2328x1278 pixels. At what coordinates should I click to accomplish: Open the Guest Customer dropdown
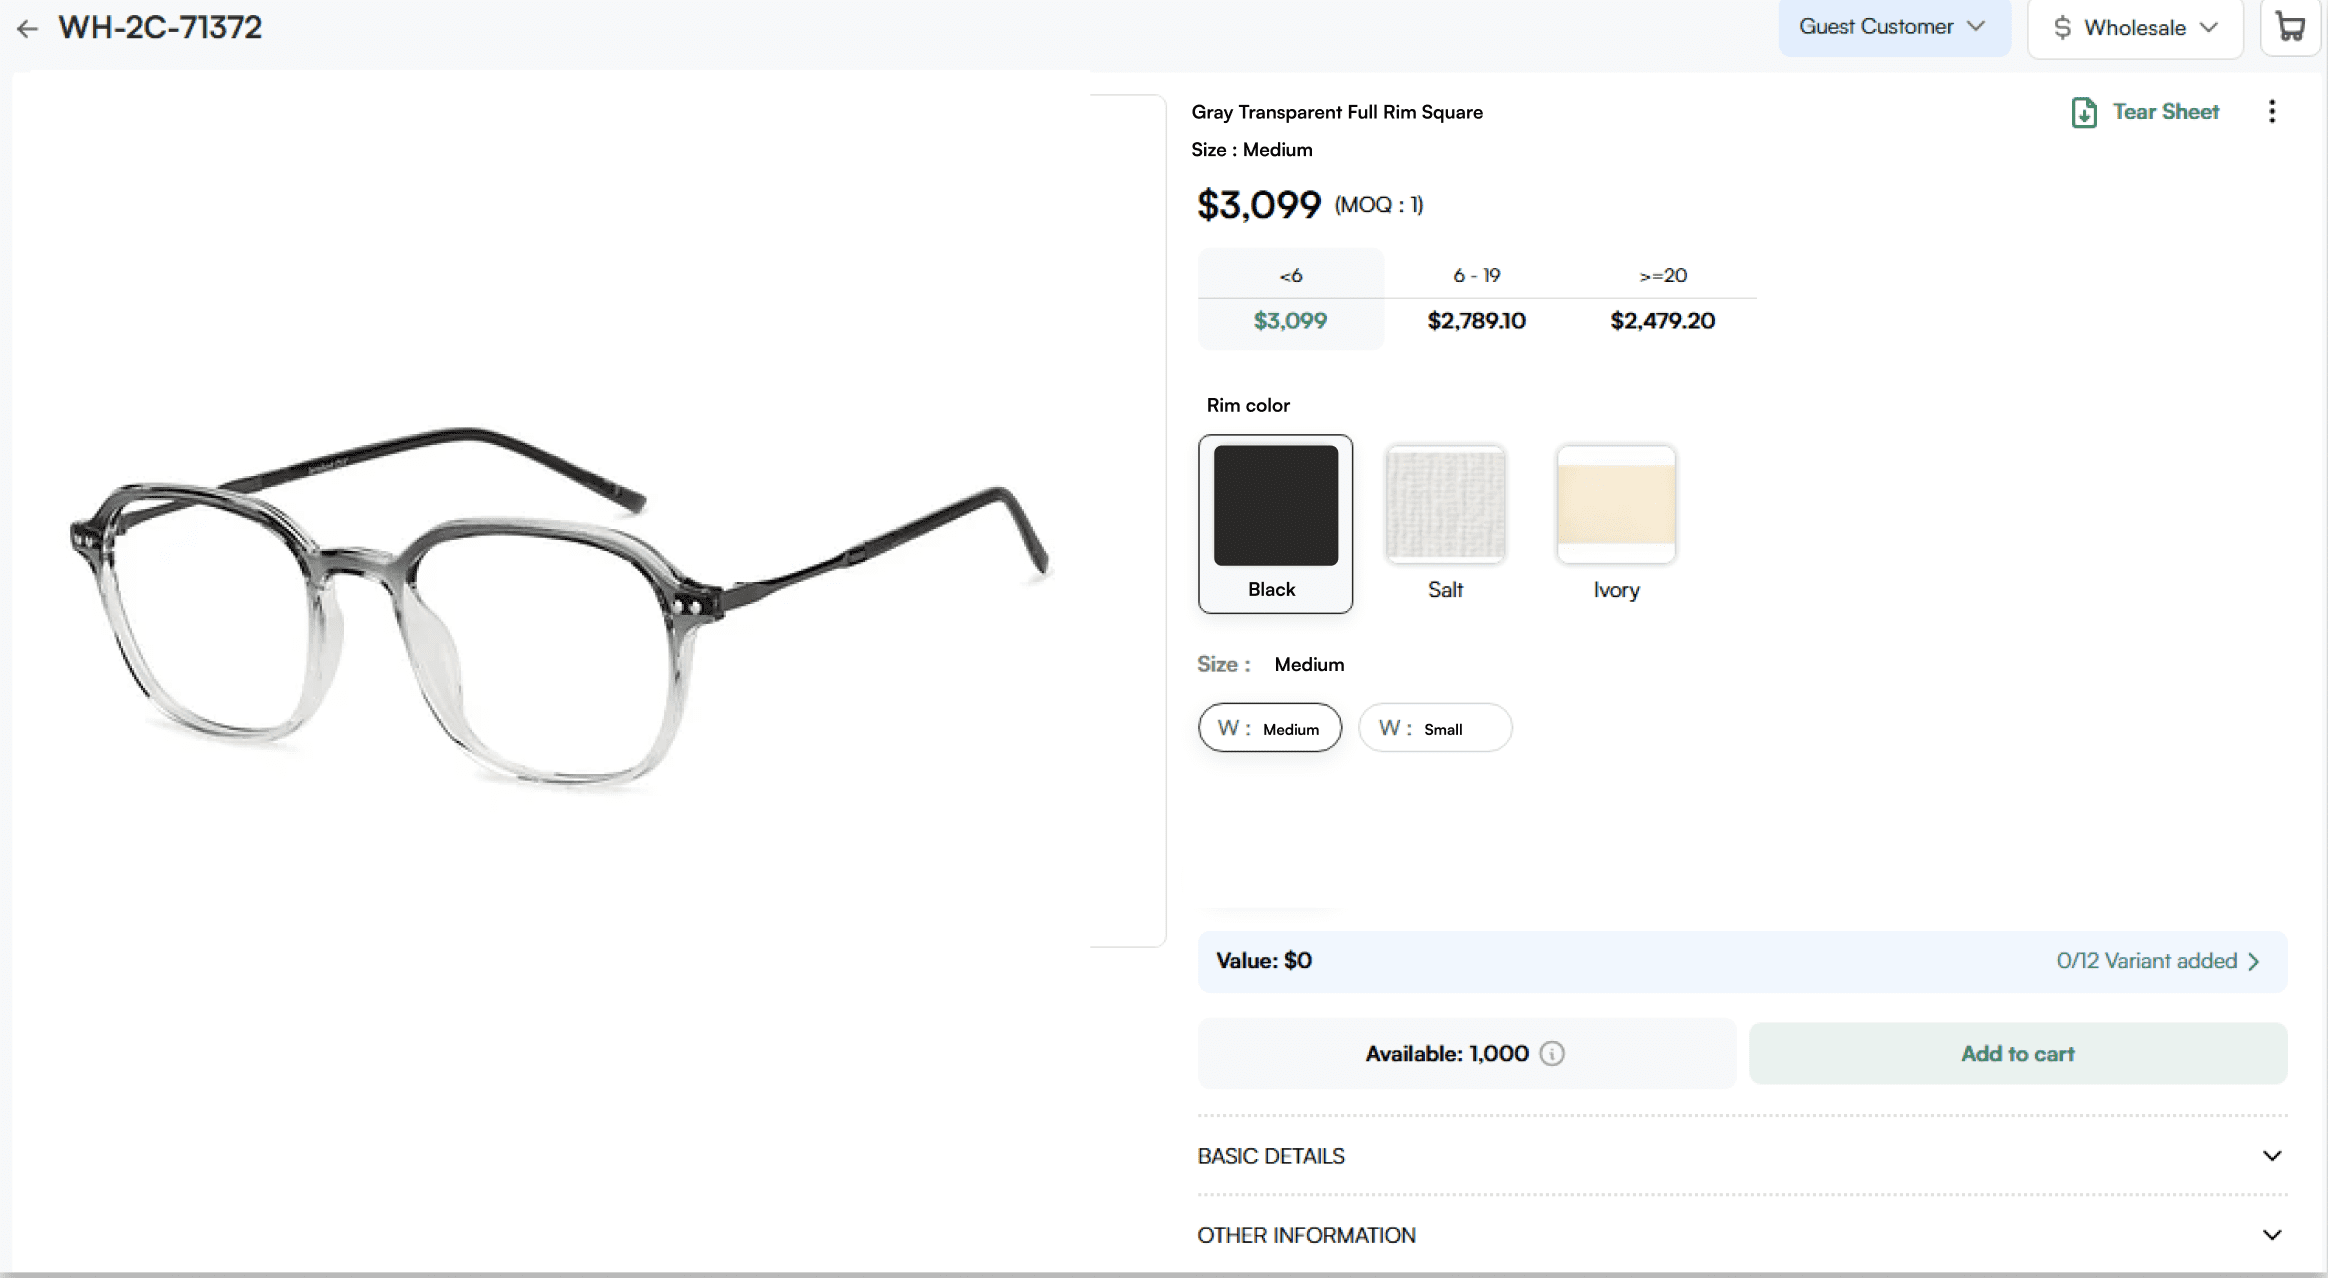[x=1893, y=27]
